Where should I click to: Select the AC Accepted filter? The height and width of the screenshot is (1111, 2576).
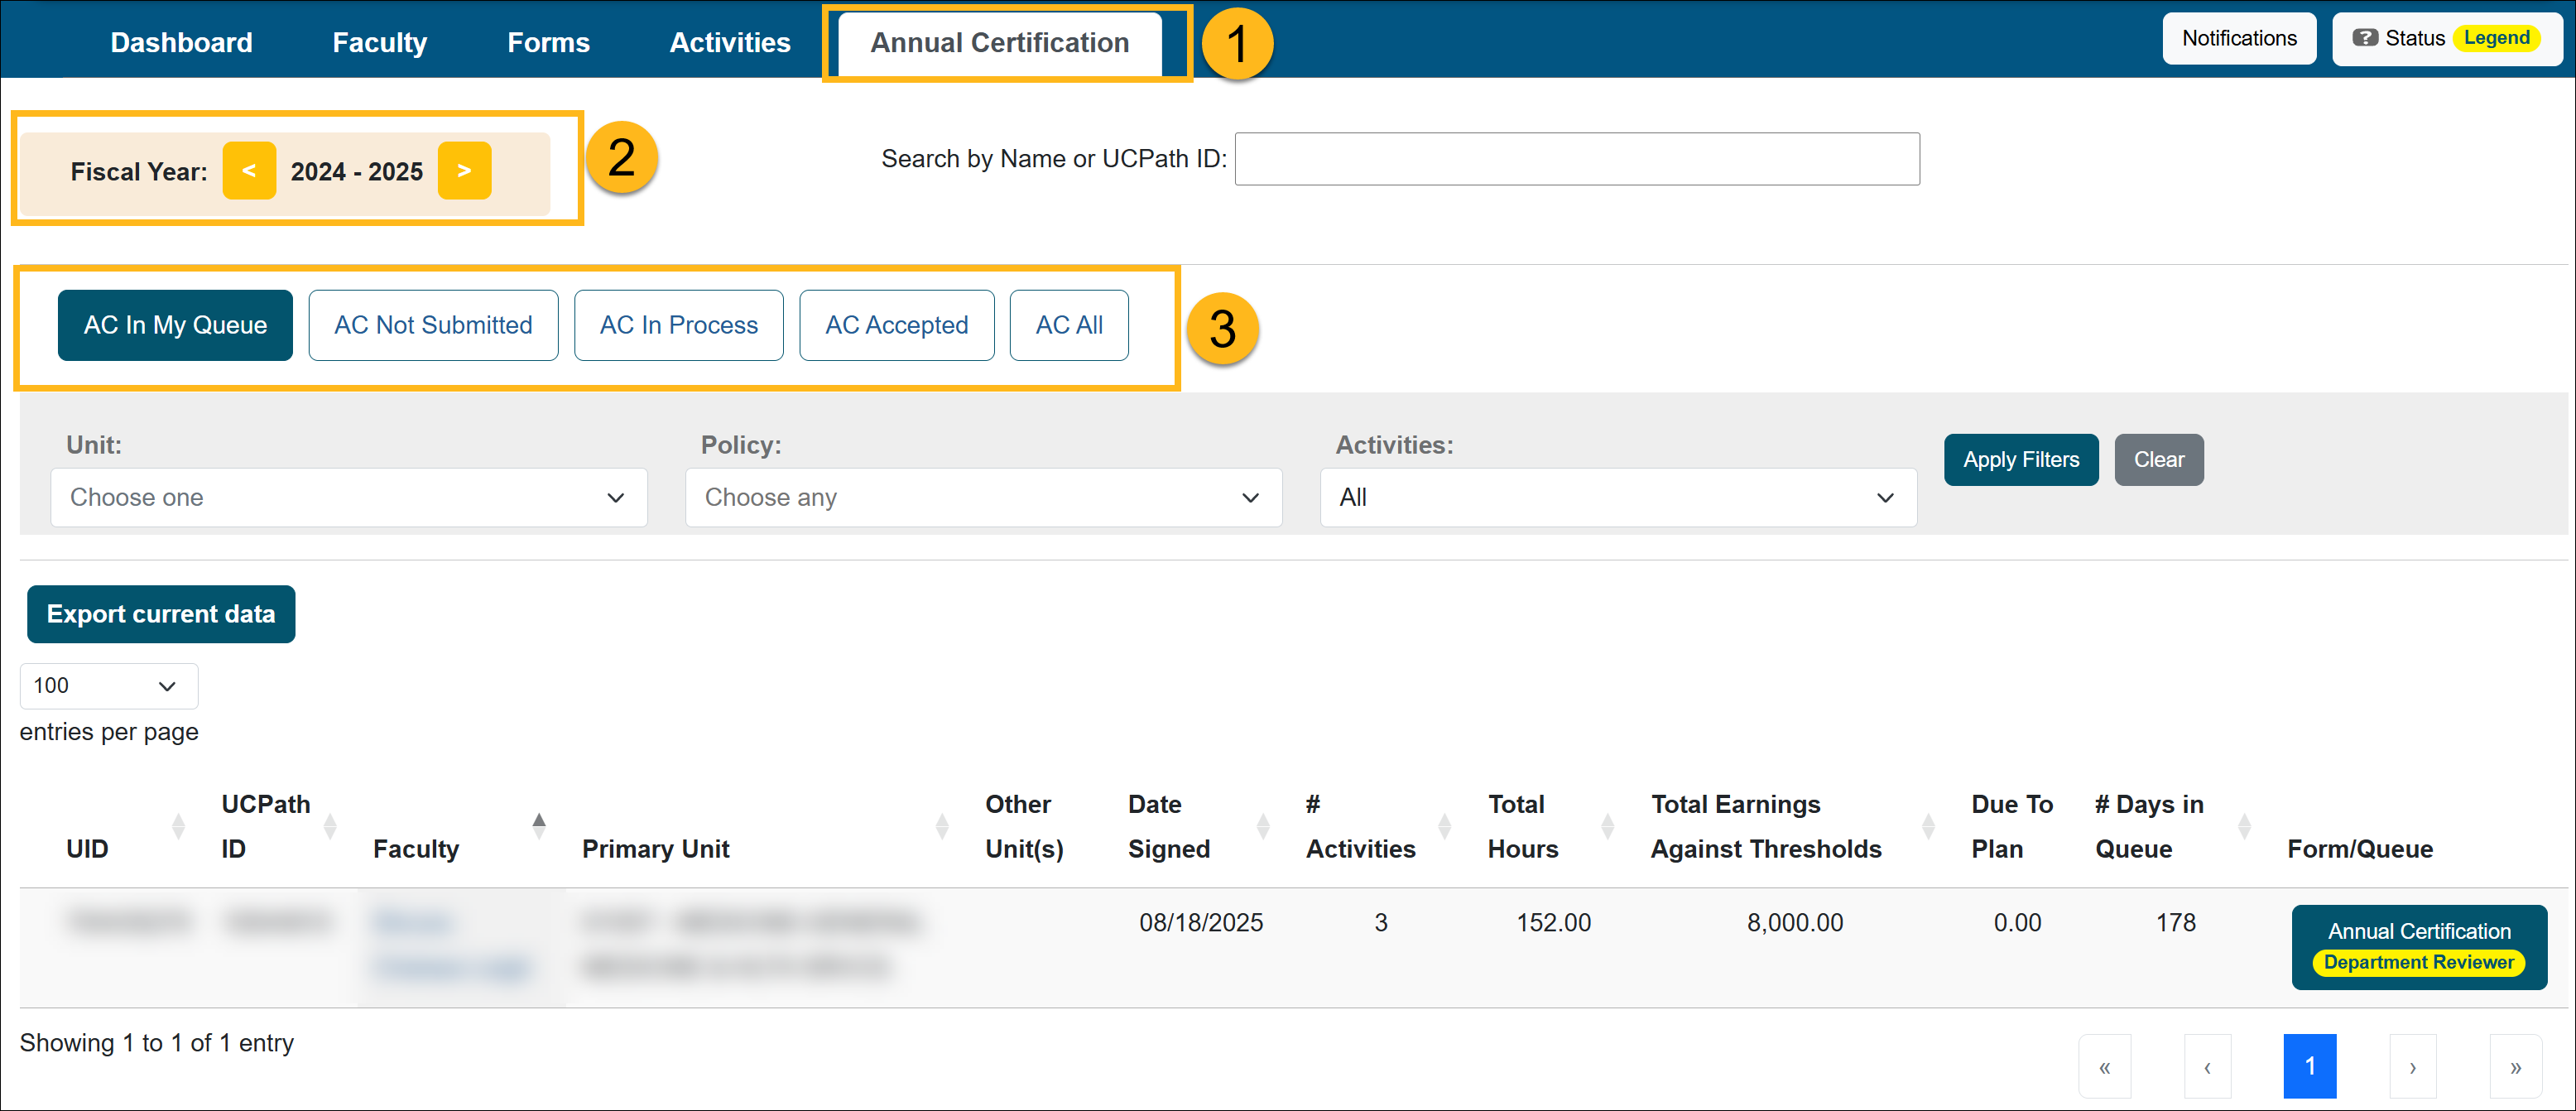pos(896,324)
